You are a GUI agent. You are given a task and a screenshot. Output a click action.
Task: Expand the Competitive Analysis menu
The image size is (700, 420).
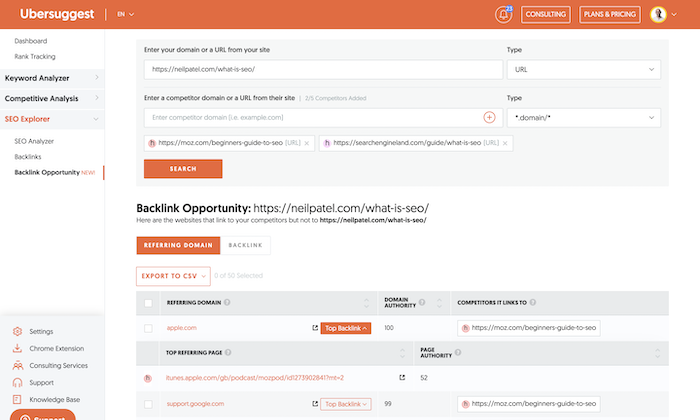52,98
